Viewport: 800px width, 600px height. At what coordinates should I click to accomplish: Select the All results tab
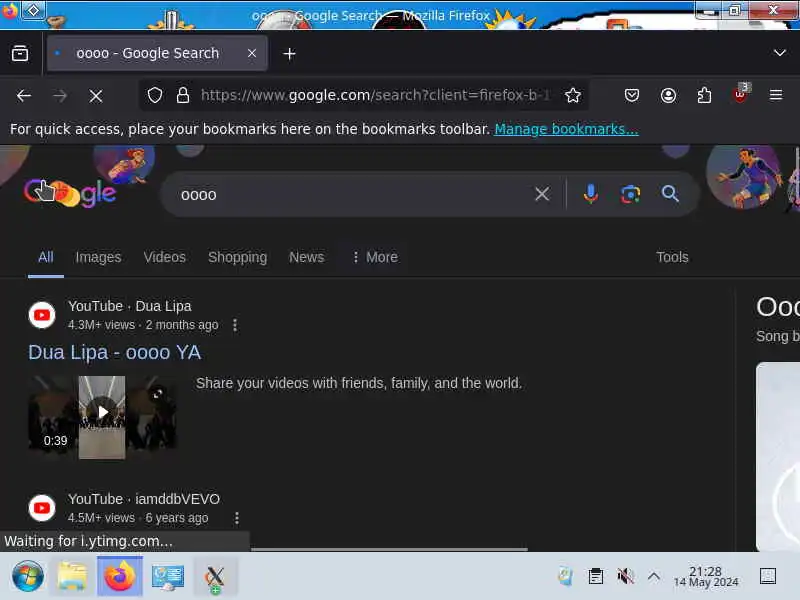click(x=45, y=257)
